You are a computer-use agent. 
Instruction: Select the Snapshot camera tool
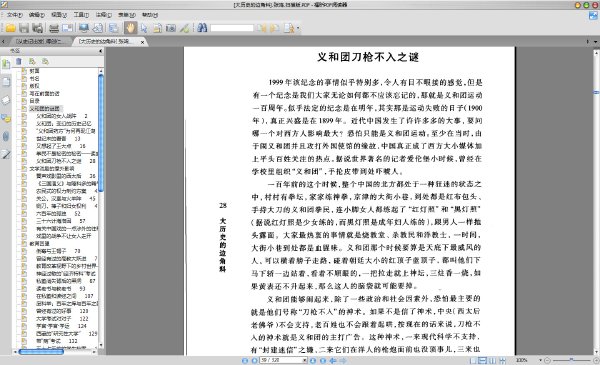171,28
